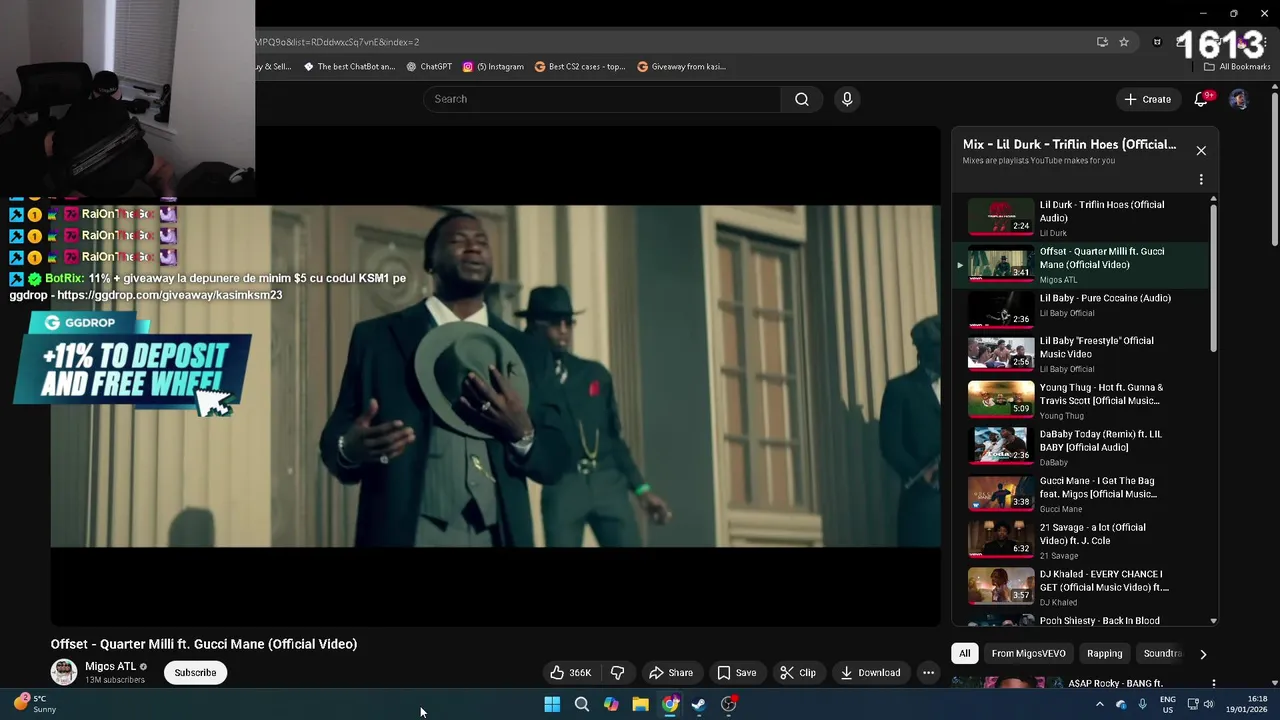Select the Soundtracks filter chip
This screenshot has height=720, width=1280.
[1162, 654]
